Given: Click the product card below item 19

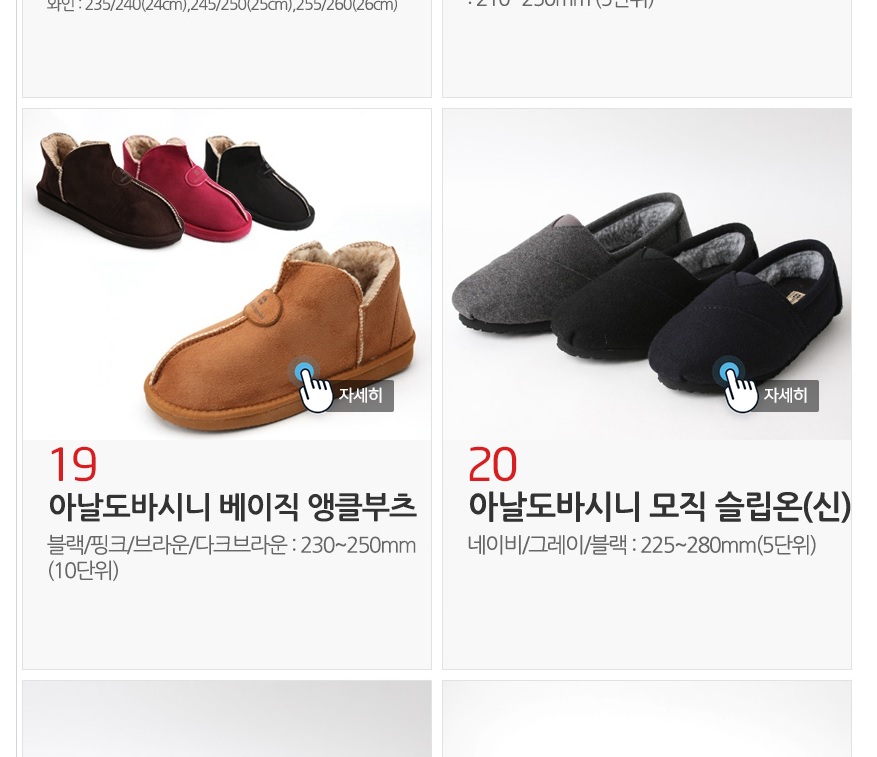Looking at the screenshot, I should click(x=227, y=718).
